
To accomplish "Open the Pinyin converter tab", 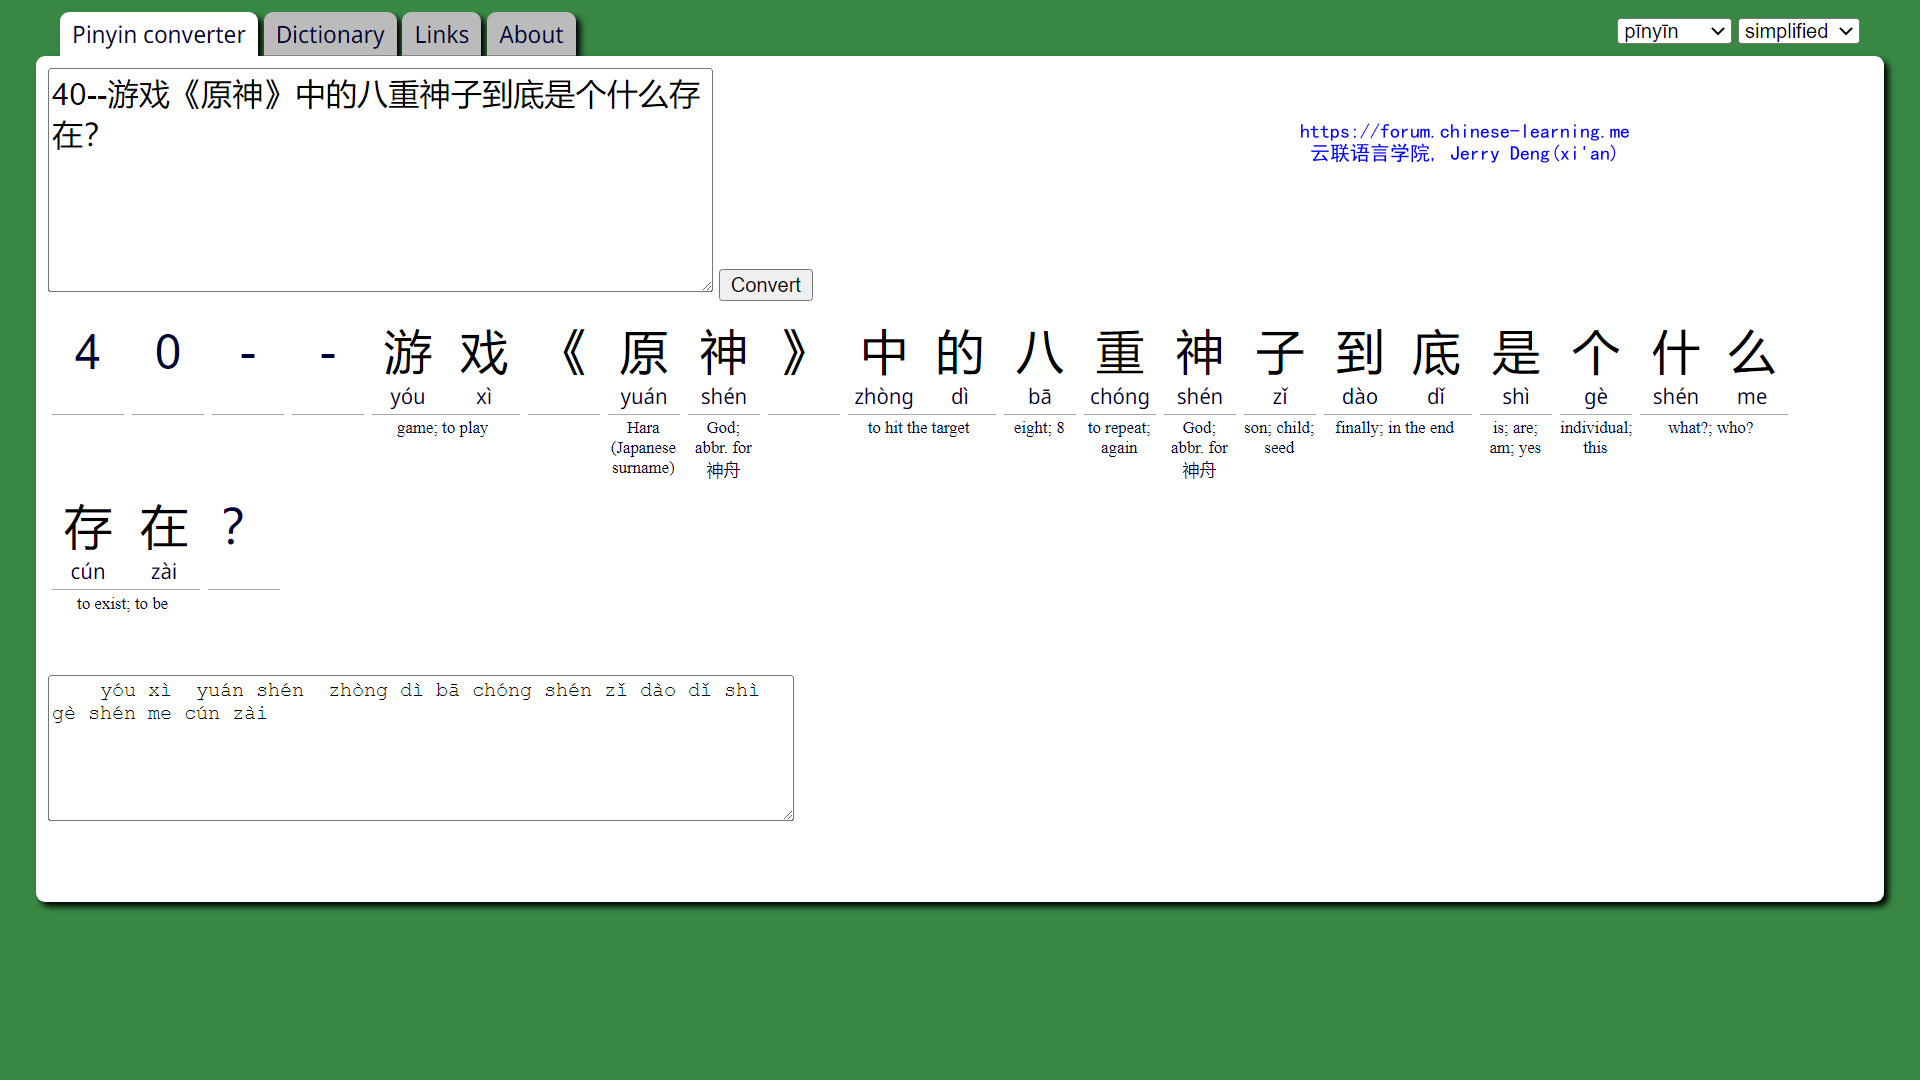I will [158, 35].
